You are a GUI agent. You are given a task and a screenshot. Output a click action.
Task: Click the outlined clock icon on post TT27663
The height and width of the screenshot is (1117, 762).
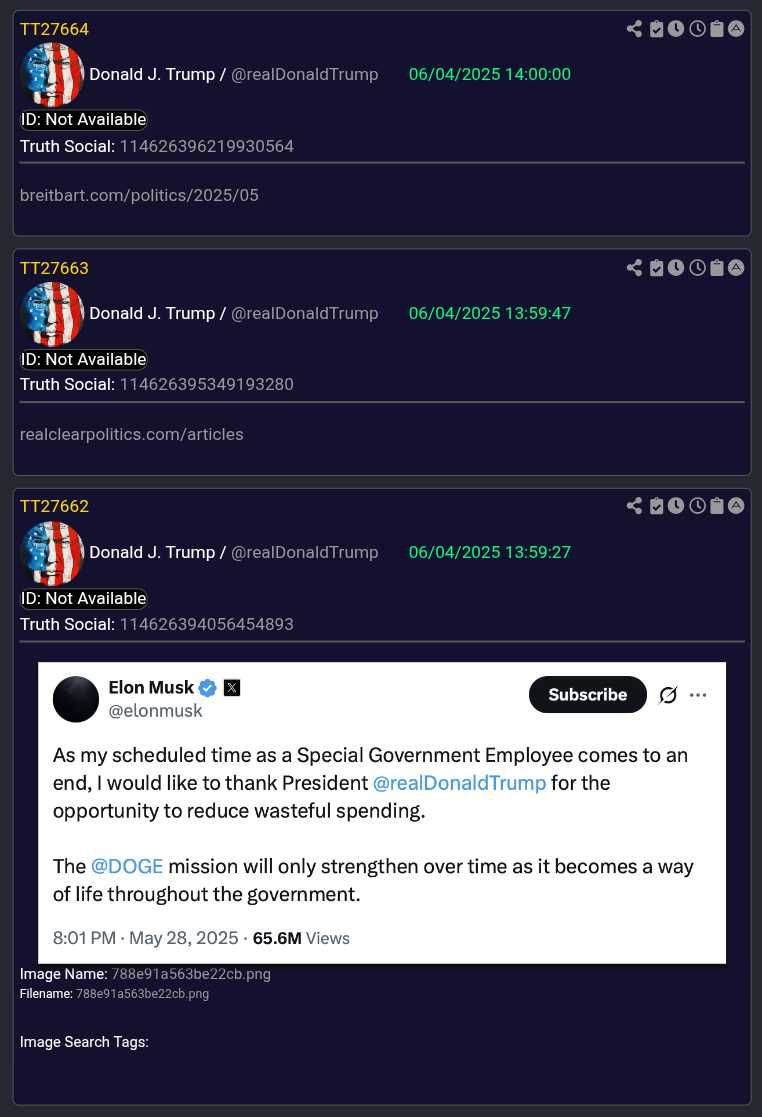(697, 268)
